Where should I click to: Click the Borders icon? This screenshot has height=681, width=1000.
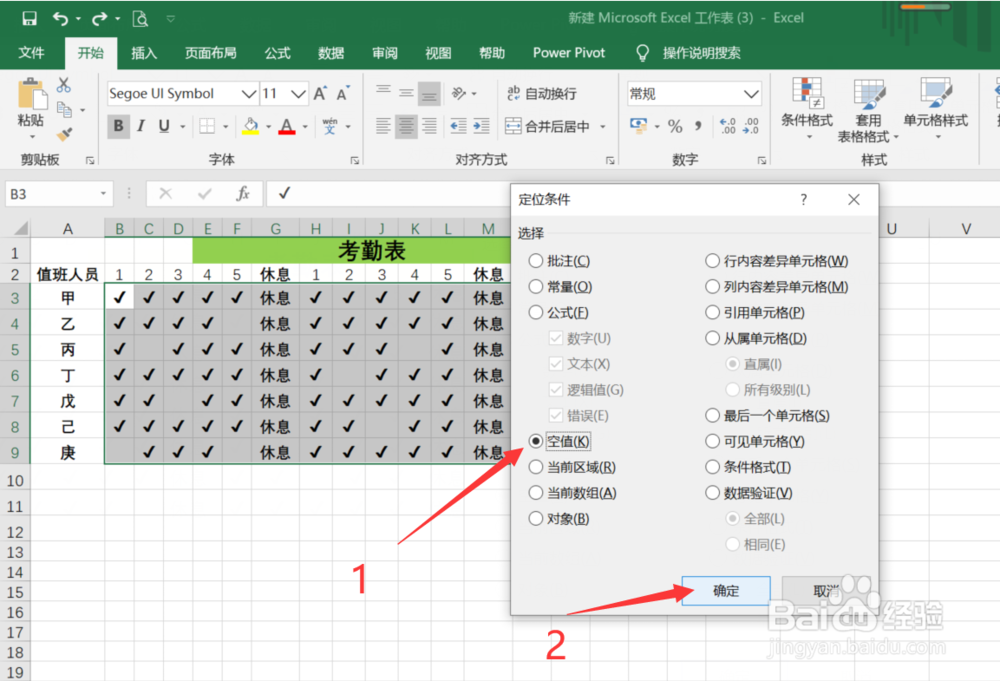click(207, 126)
